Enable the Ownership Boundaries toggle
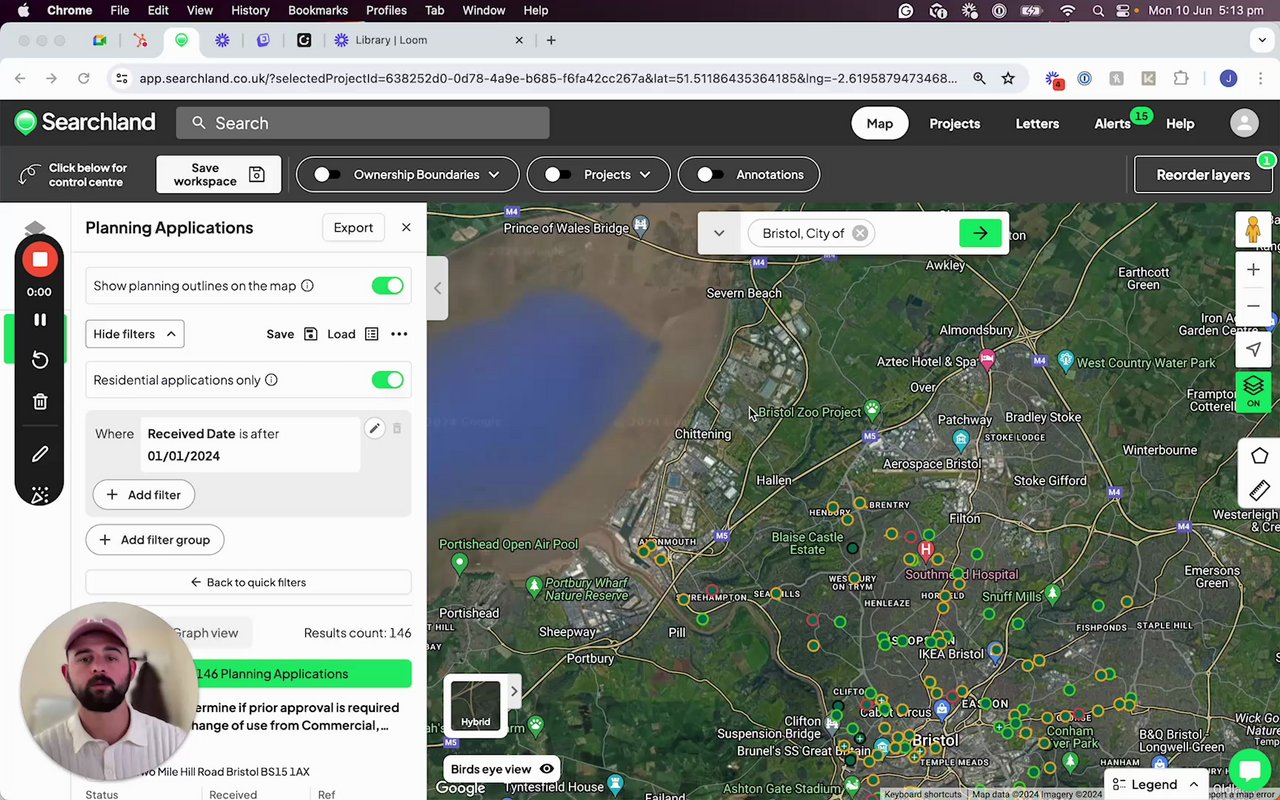 [x=327, y=175]
